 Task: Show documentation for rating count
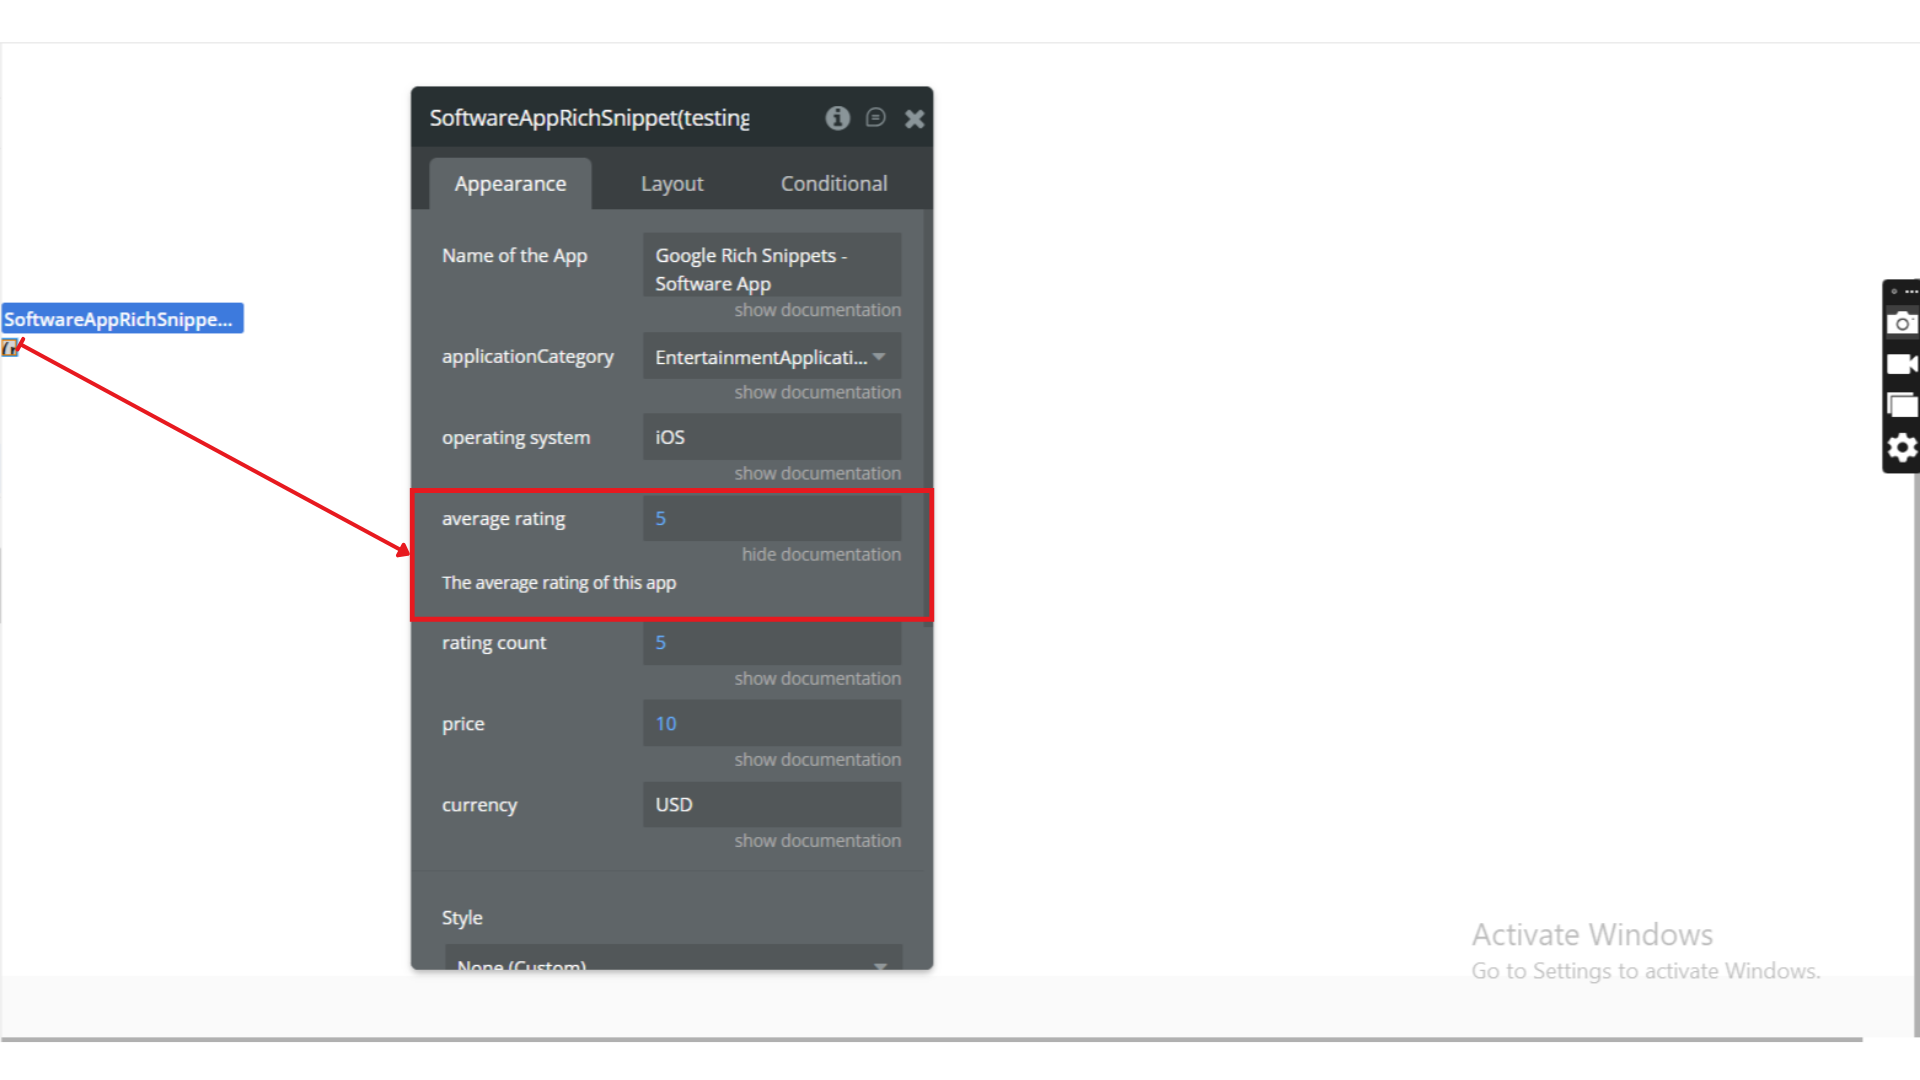pyautogui.click(x=817, y=678)
